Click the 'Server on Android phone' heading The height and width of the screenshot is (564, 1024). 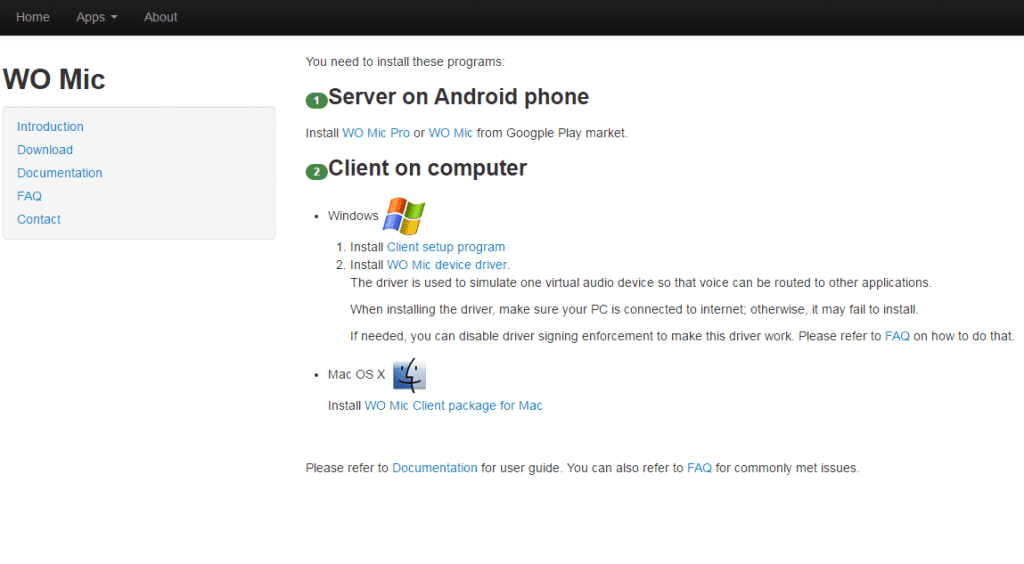(458, 97)
